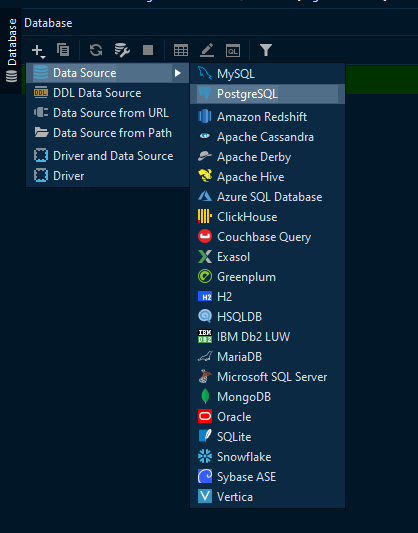Choose SQLite label
Image resolution: width=418 pixels, height=533 pixels.
pos(234,437)
